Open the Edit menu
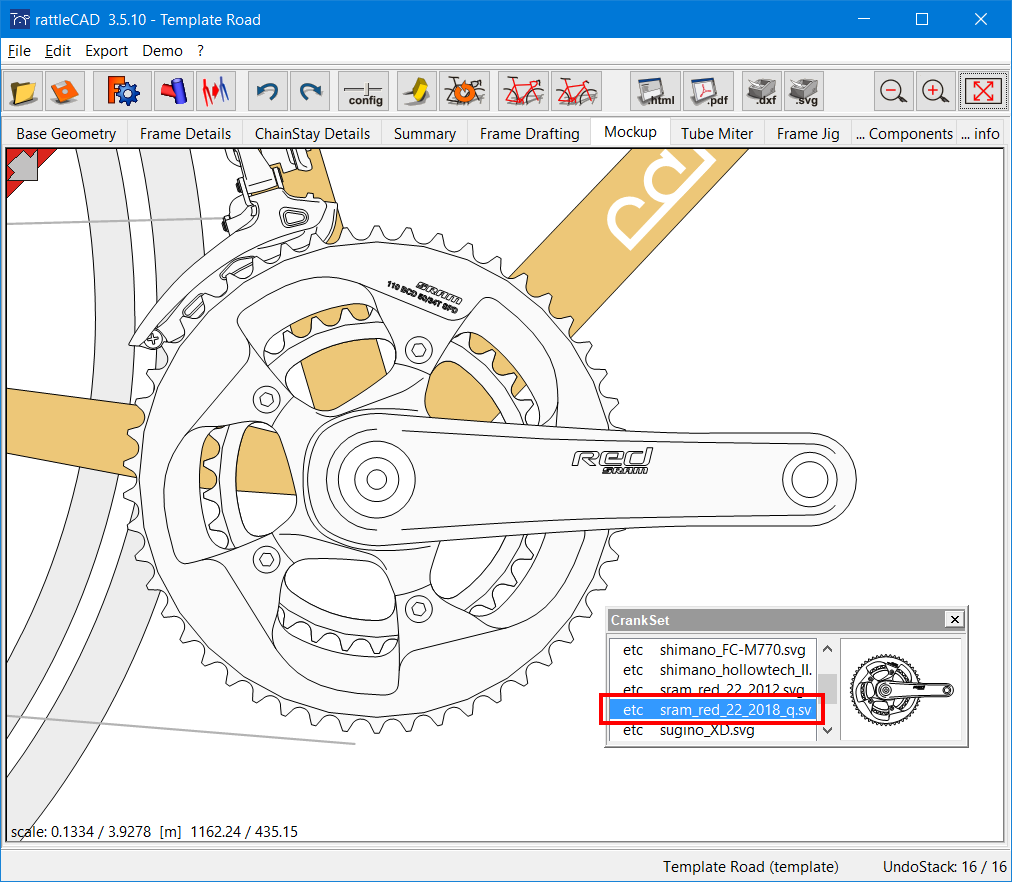The width and height of the screenshot is (1012, 882). [x=58, y=51]
